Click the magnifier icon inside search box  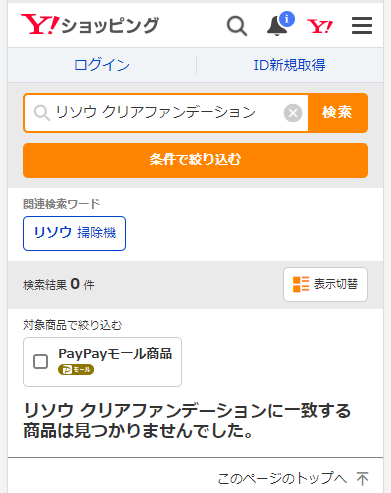click(42, 113)
